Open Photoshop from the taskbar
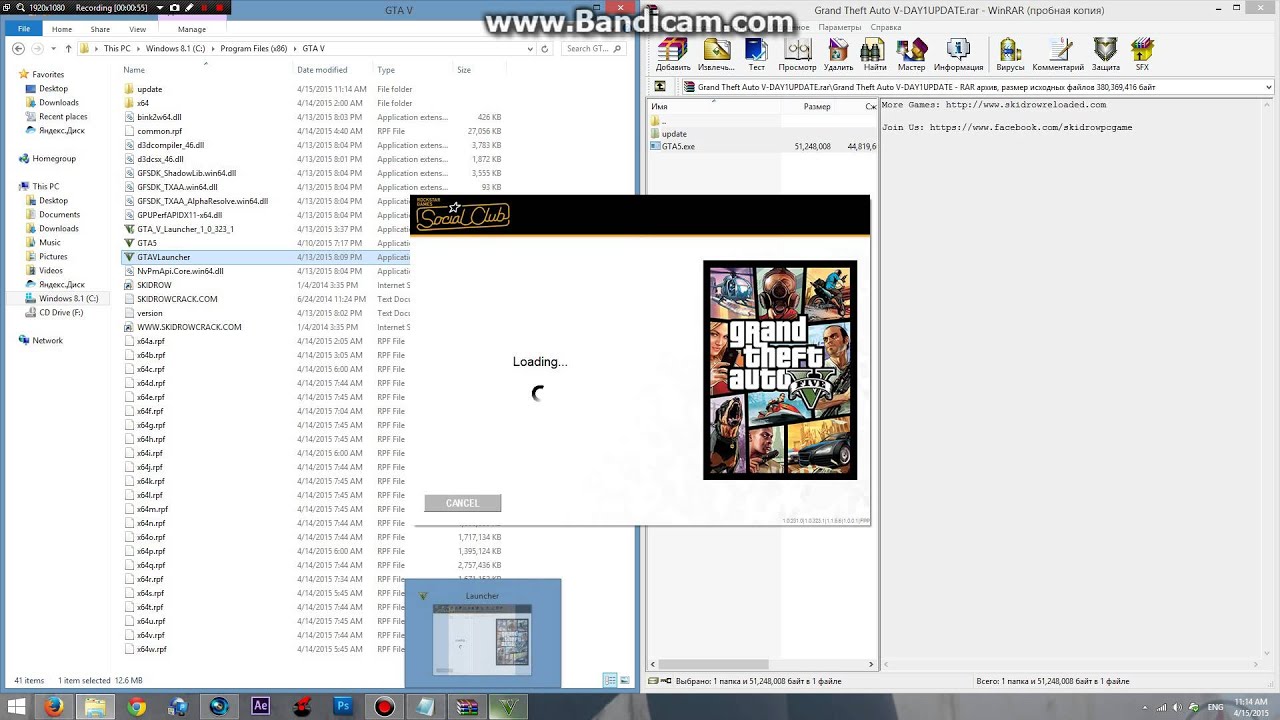The image size is (1280, 720). pyautogui.click(x=343, y=706)
